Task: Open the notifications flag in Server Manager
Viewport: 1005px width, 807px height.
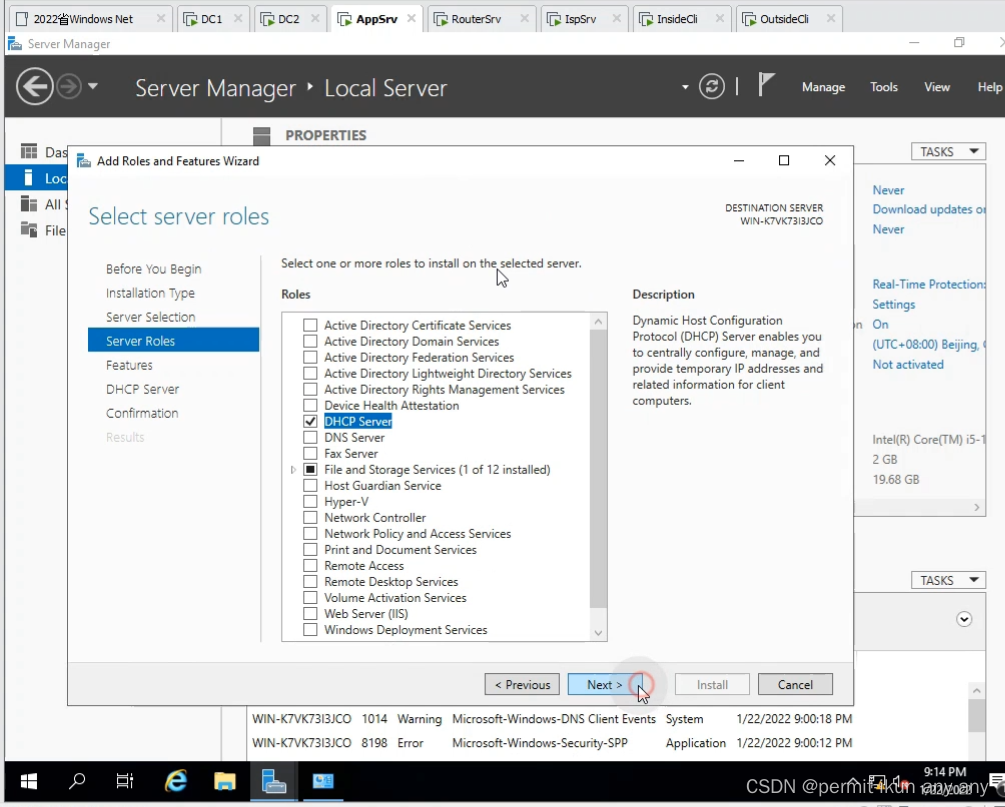Action: click(x=766, y=84)
